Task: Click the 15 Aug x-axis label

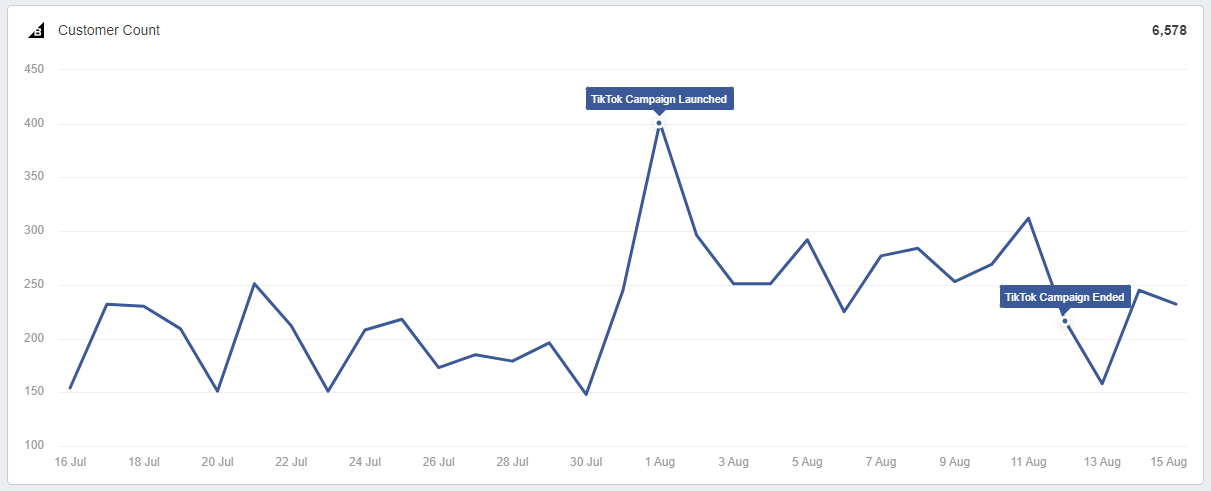Action: point(1167,462)
